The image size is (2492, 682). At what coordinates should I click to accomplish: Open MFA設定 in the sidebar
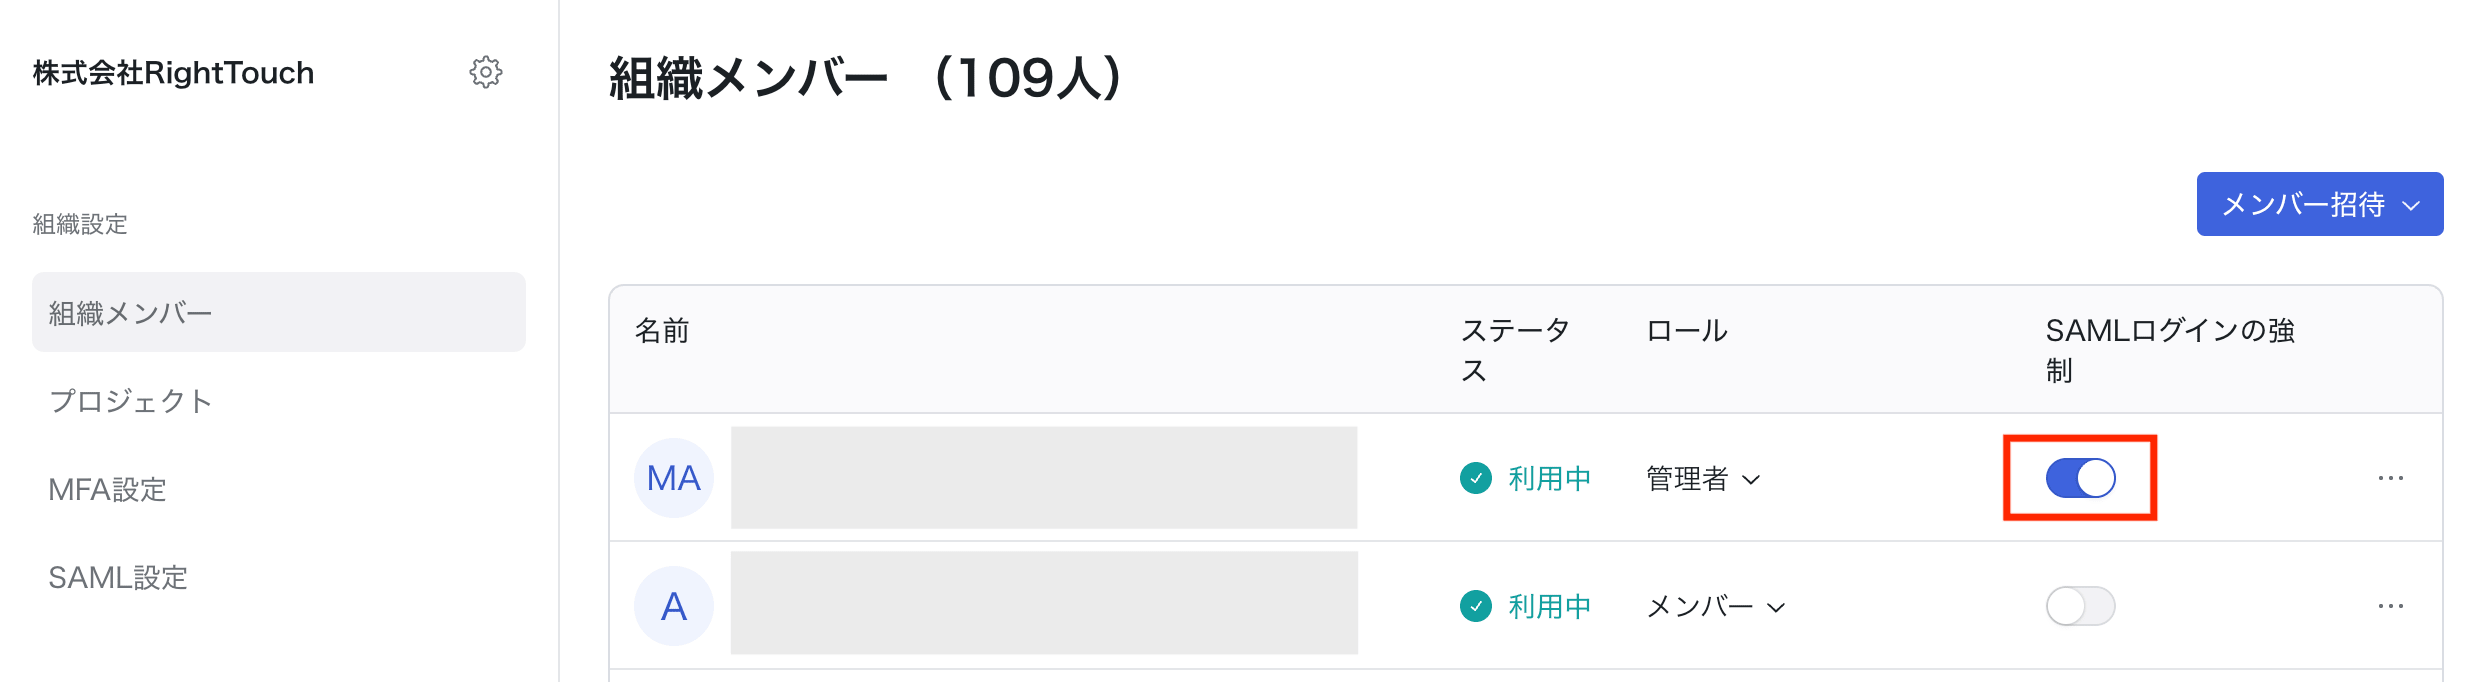(x=108, y=489)
